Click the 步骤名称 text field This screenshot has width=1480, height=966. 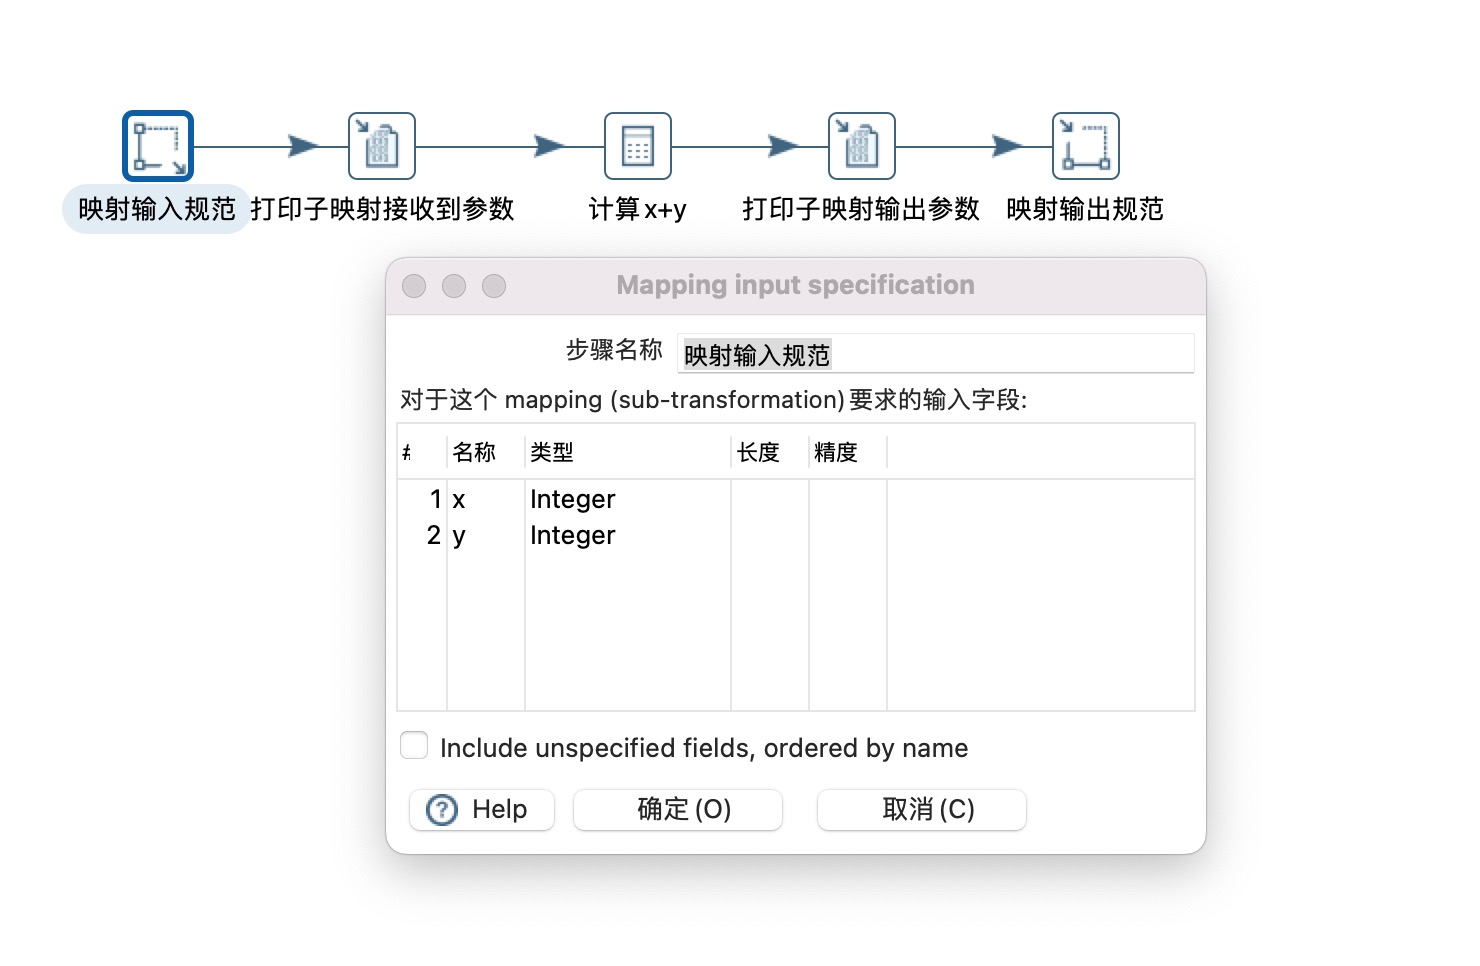pyautogui.click(x=934, y=354)
